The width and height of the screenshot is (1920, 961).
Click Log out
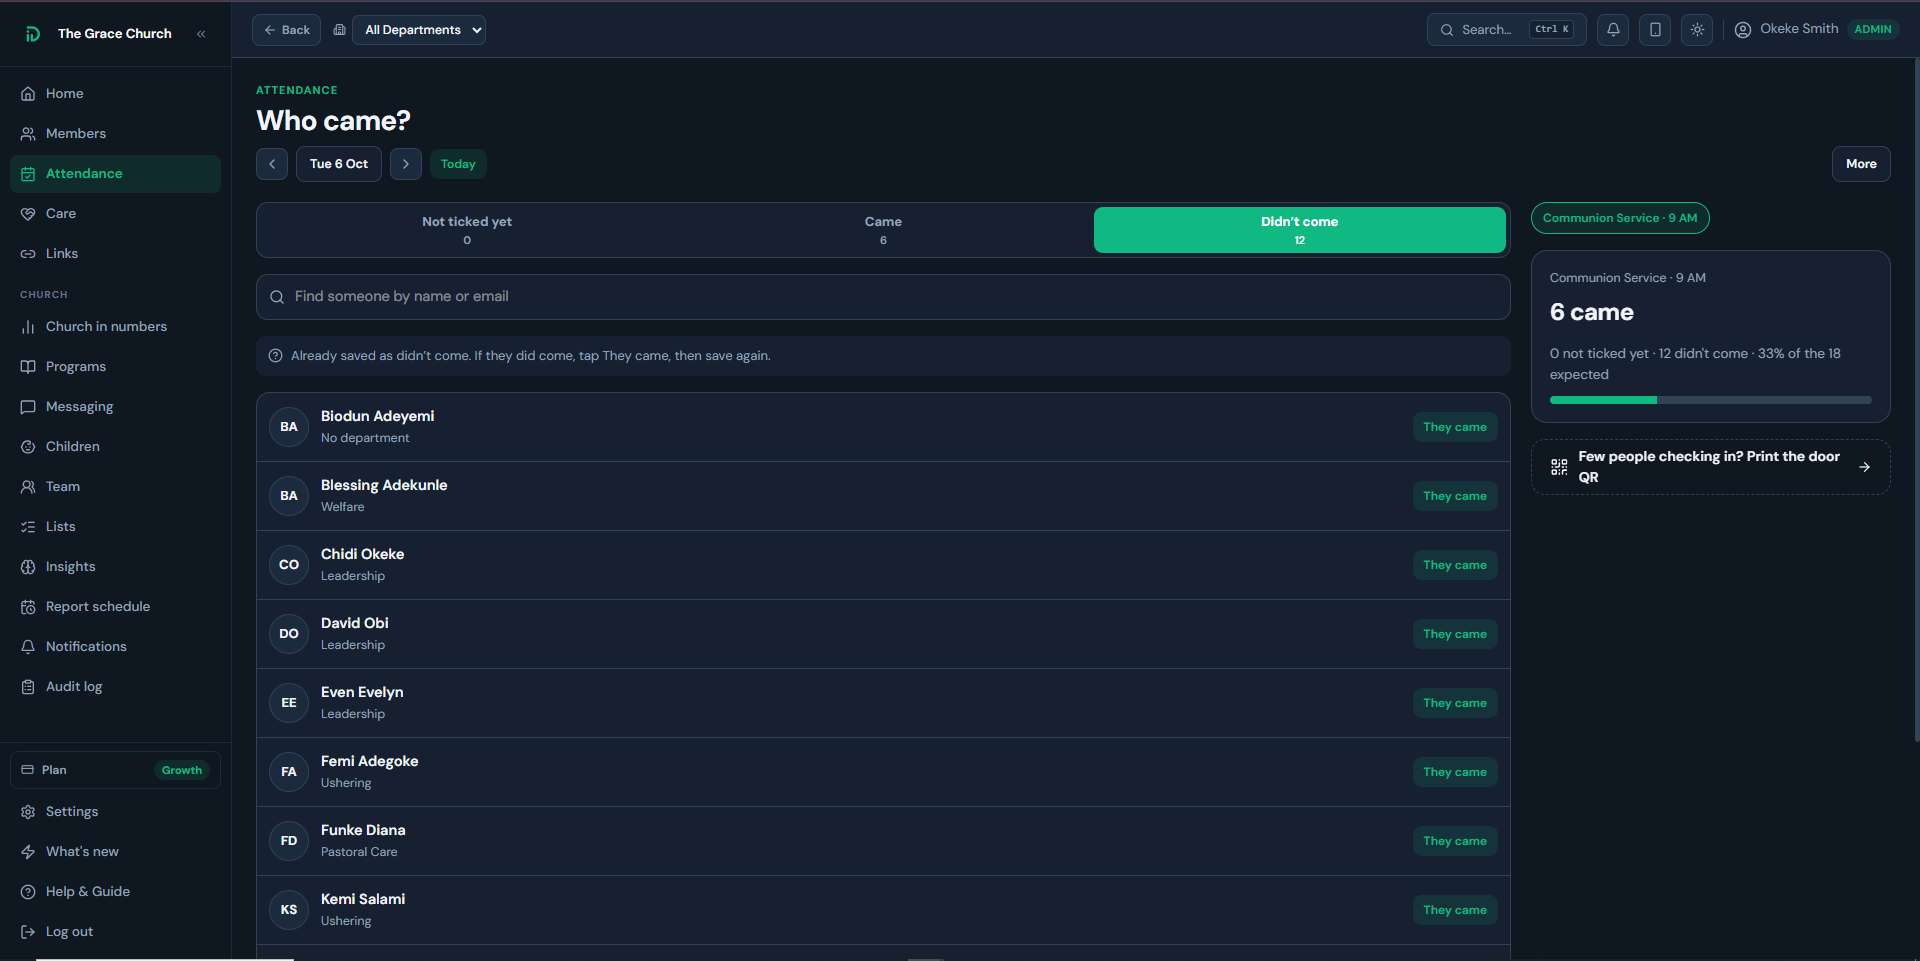[115, 932]
